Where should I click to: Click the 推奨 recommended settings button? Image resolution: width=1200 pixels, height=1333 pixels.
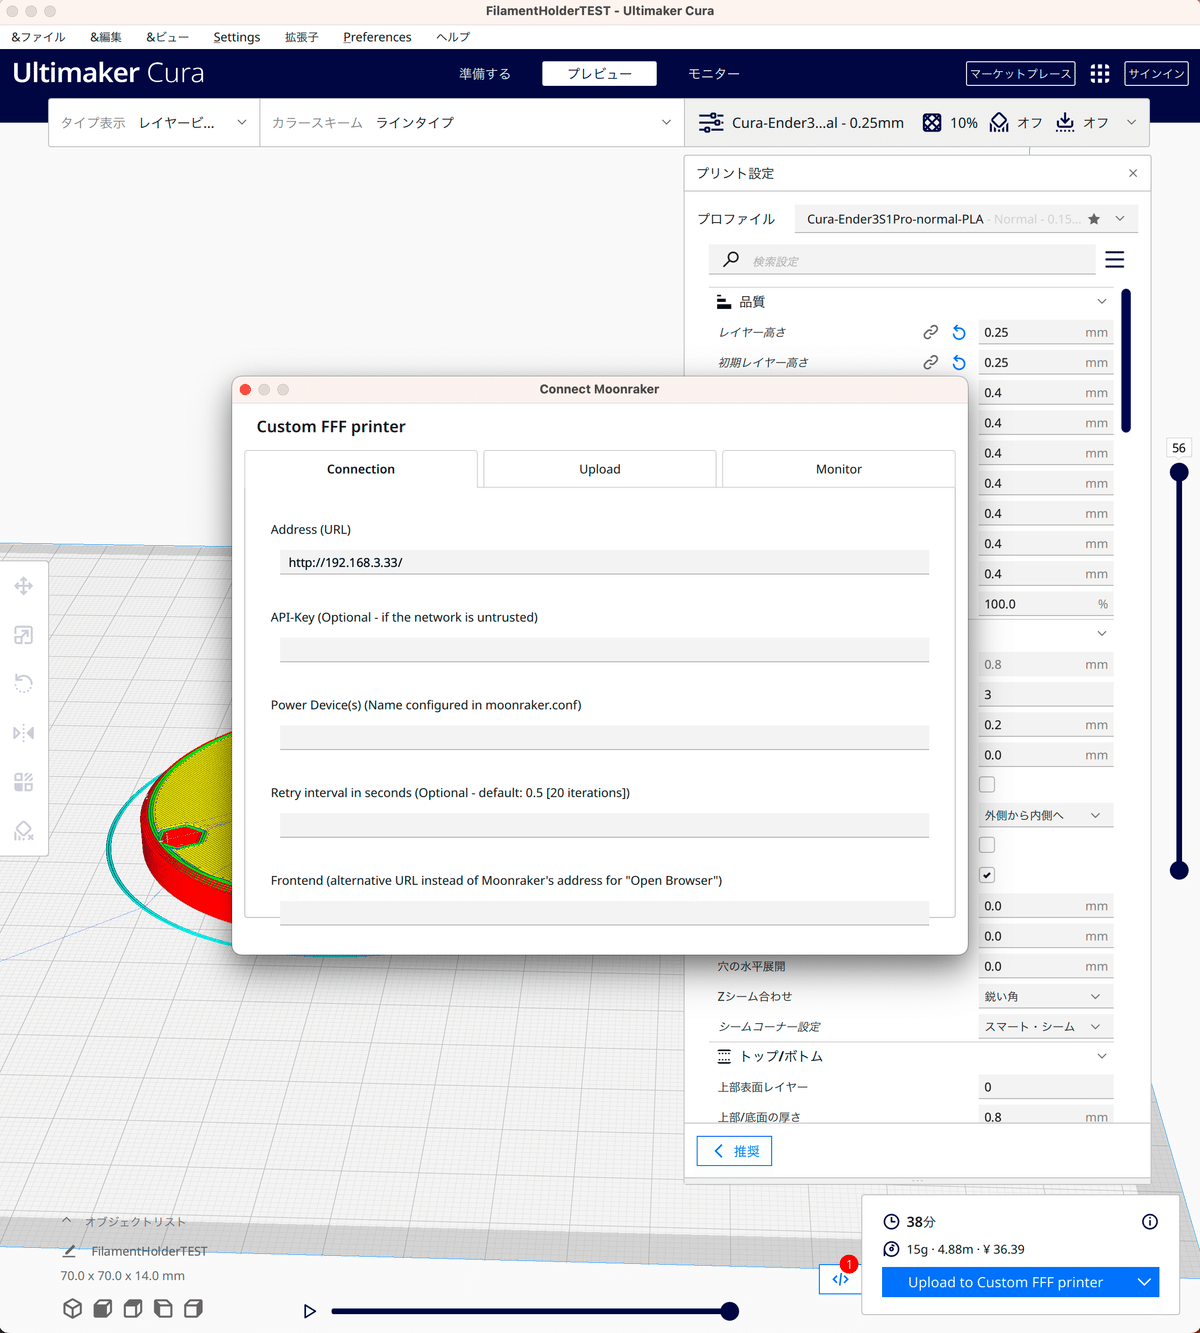734,1151
